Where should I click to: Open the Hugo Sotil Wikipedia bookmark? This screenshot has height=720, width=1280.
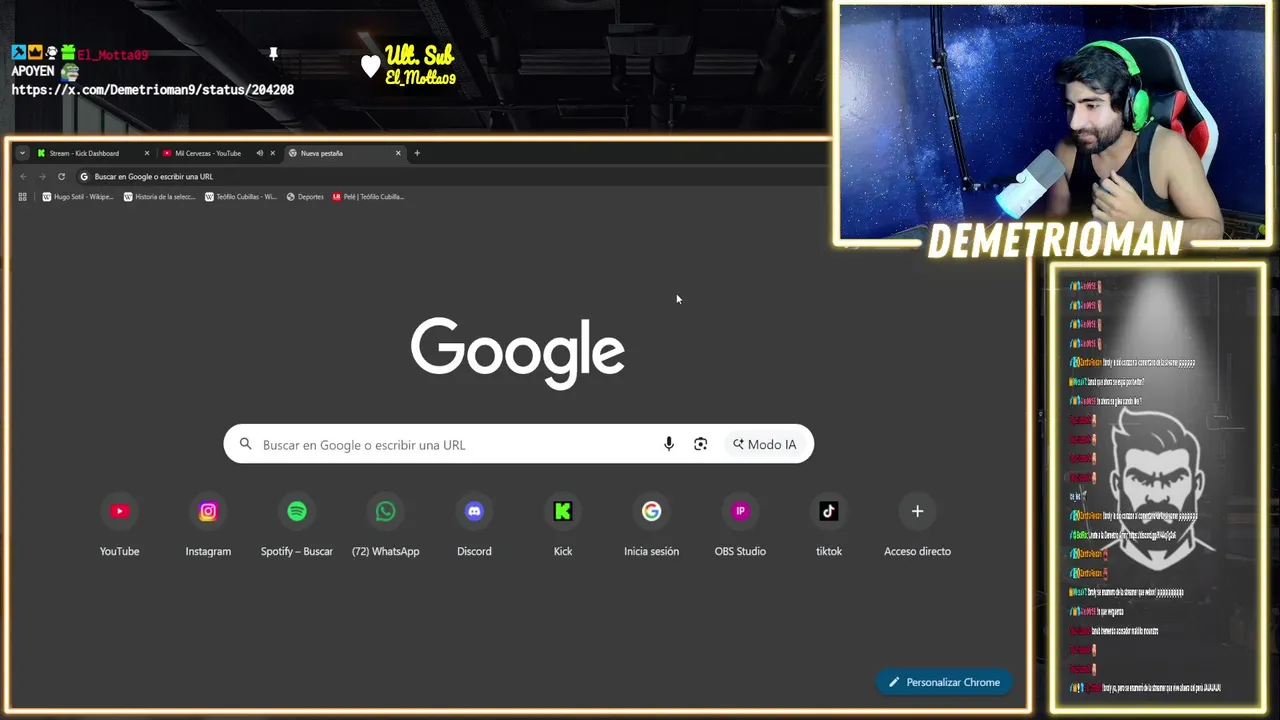tap(78, 197)
